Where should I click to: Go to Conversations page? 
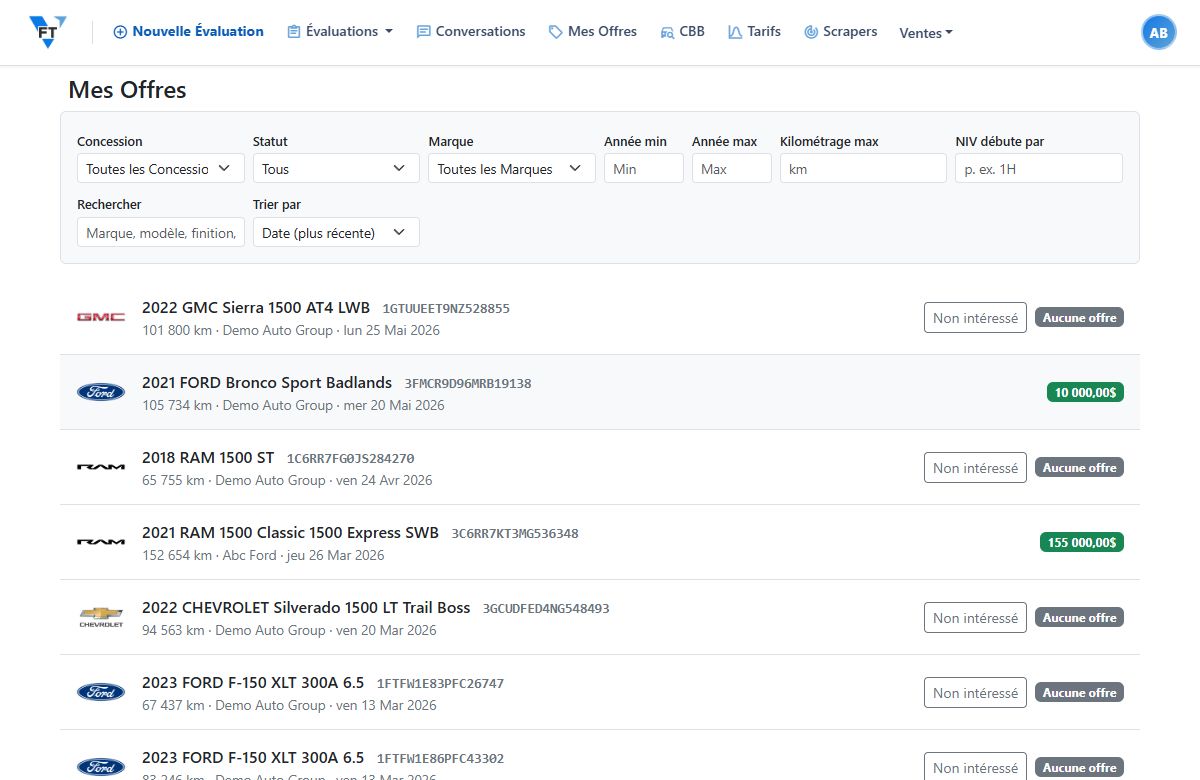point(471,32)
